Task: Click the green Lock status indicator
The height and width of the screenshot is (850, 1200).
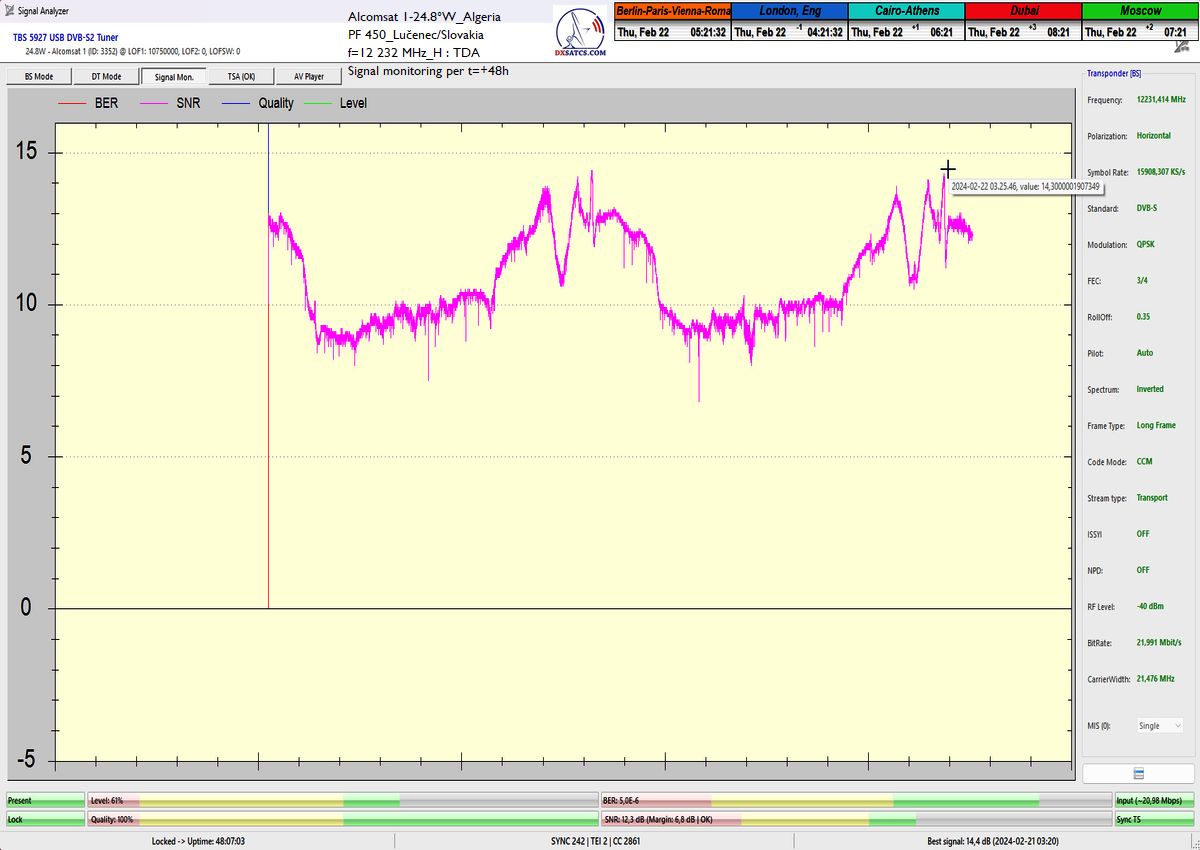Action: point(45,819)
